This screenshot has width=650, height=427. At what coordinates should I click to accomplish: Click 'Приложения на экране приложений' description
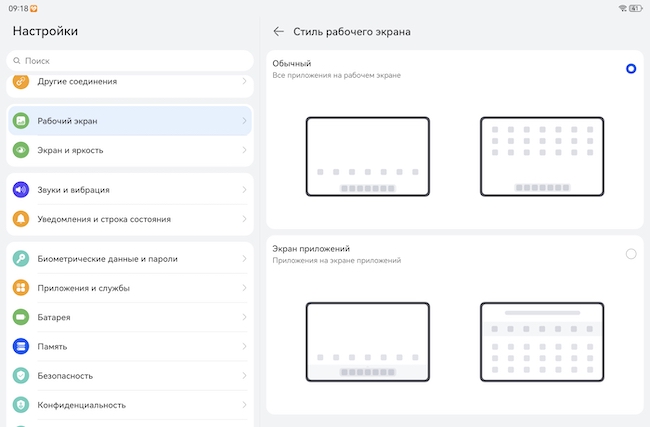pos(337,260)
